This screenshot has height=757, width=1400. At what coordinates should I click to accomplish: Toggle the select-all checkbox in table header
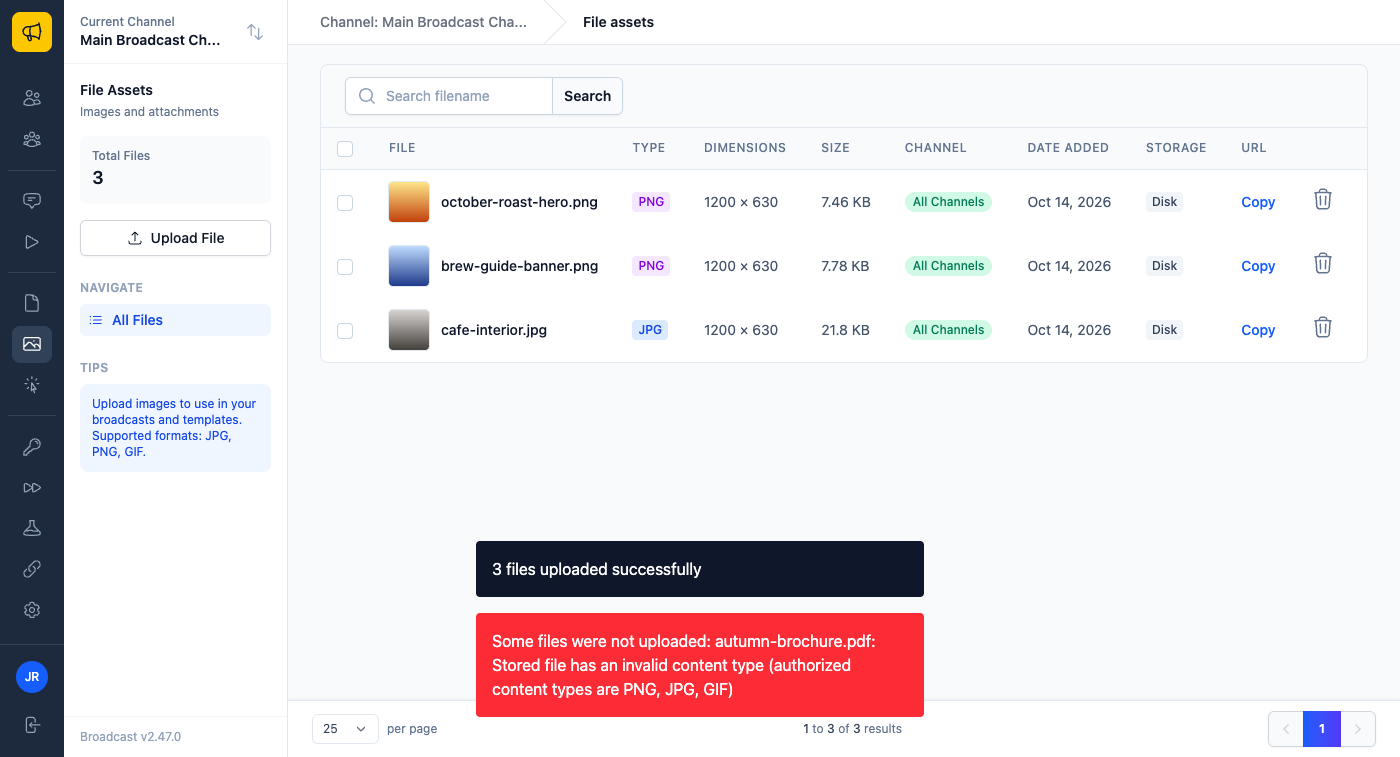pos(345,149)
